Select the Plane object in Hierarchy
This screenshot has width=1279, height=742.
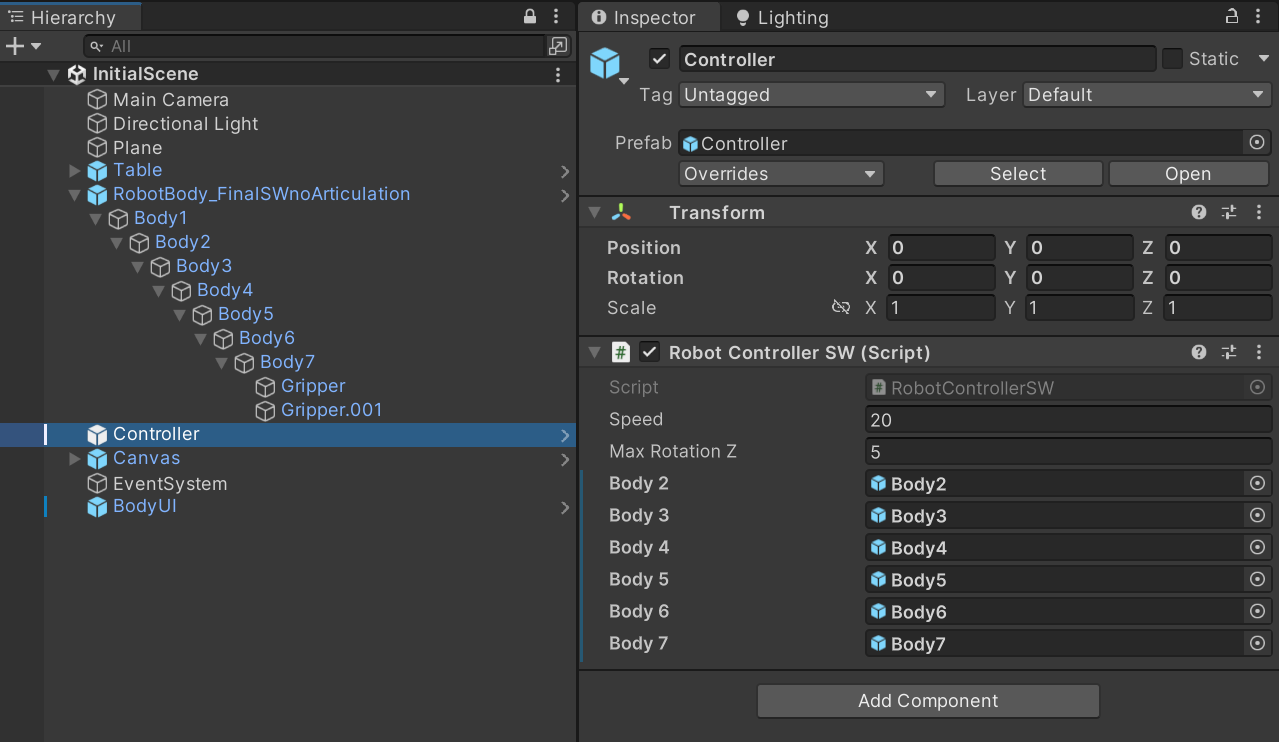pyautogui.click(x=137, y=147)
